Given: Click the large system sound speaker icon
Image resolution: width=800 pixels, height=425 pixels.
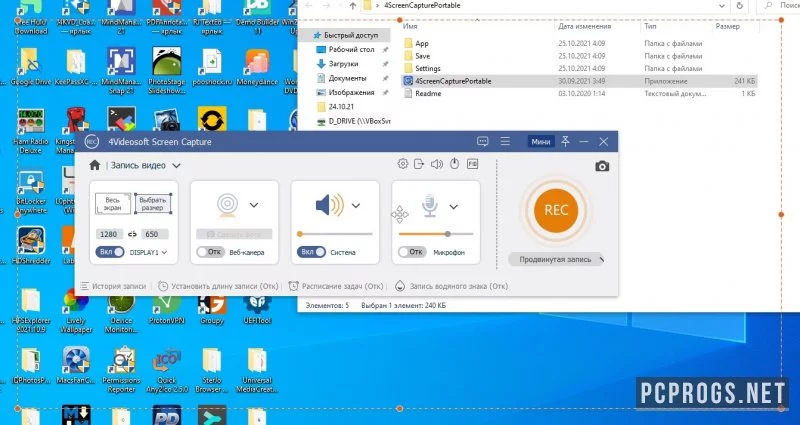Looking at the screenshot, I should click(x=330, y=205).
